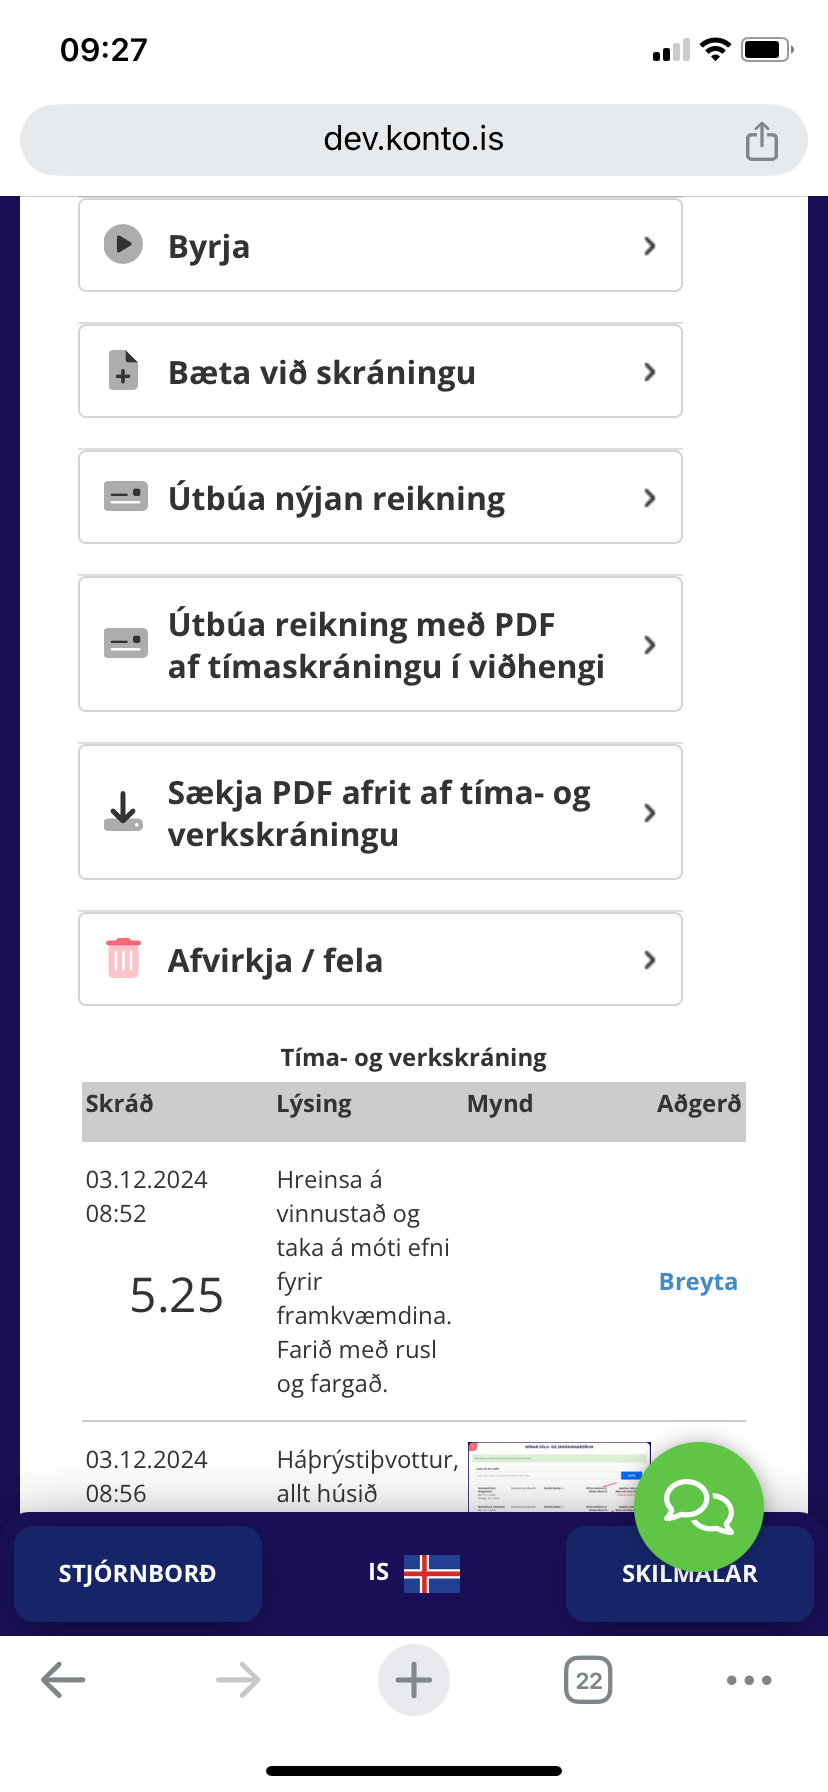Expand the Afvirkja / fela row chevron
828x1792 pixels.
point(650,960)
